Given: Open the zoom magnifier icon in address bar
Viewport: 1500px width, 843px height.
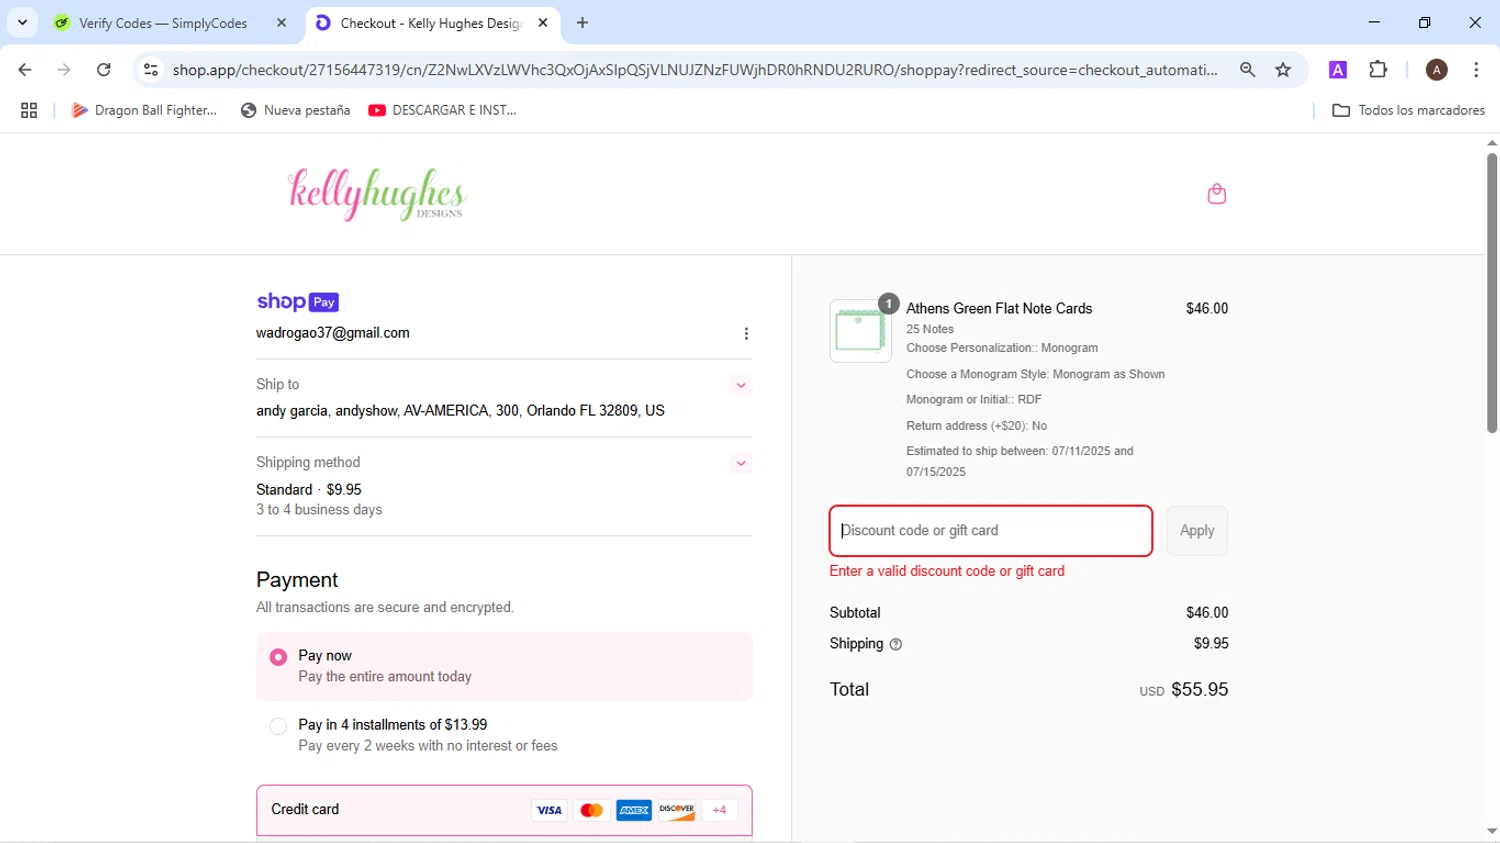Looking at the screenshot, I should coord(1247,70).
